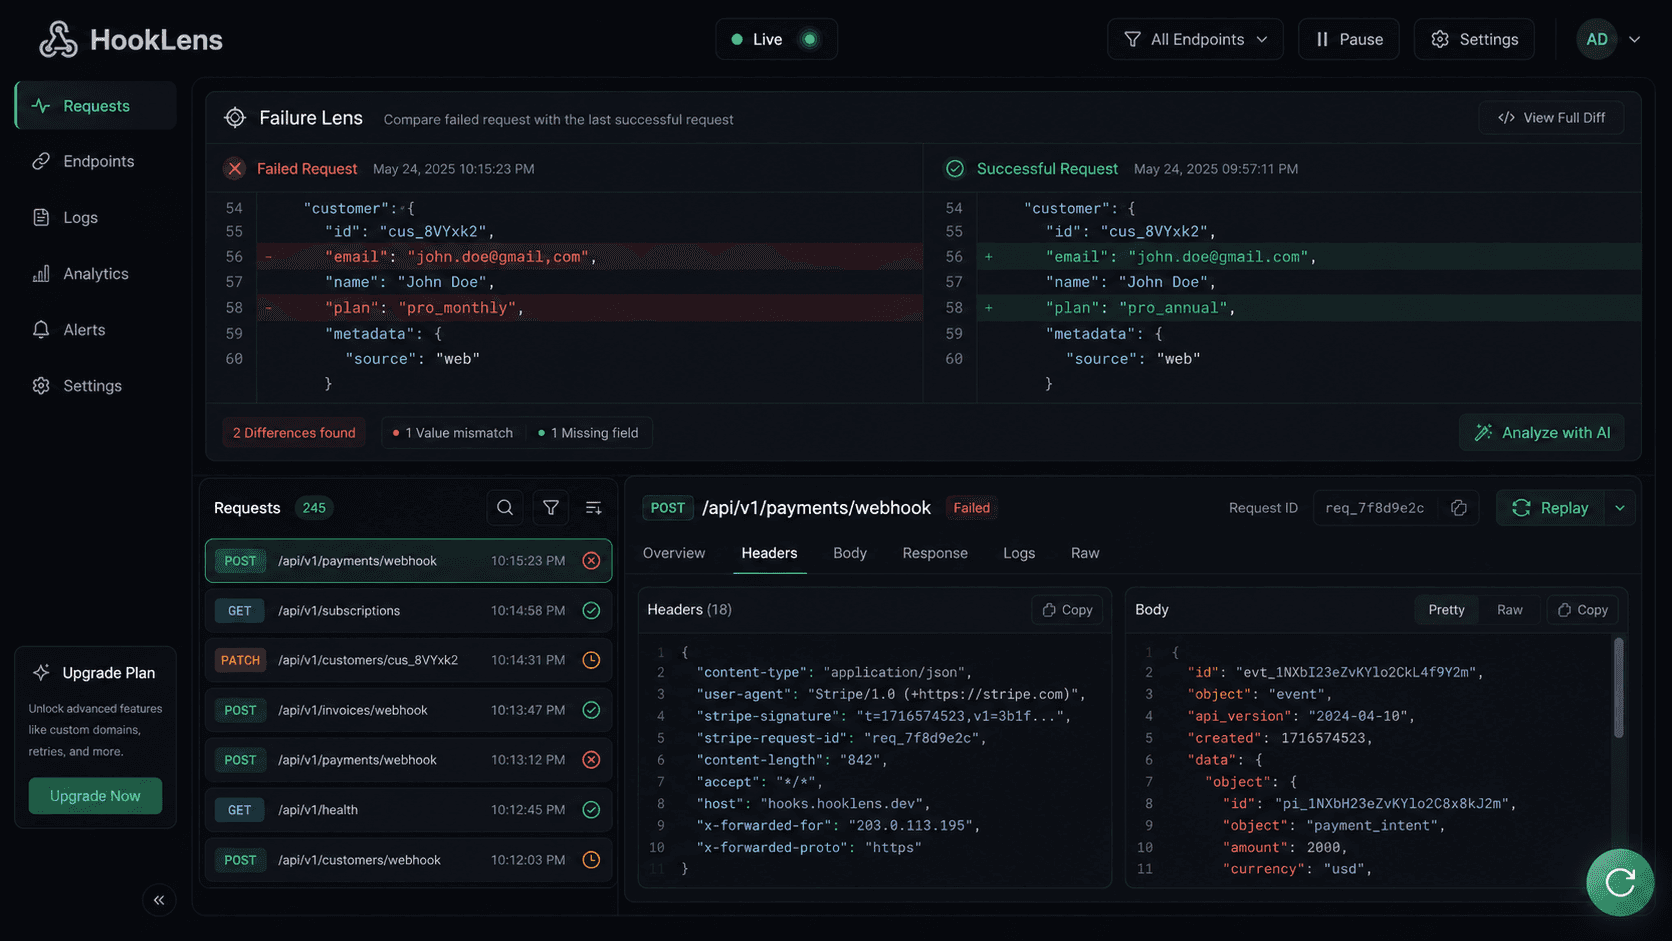Click the AD user avatar
Screen dimensions: 1672x941
pyautogui.click(x=1597, y=39)
